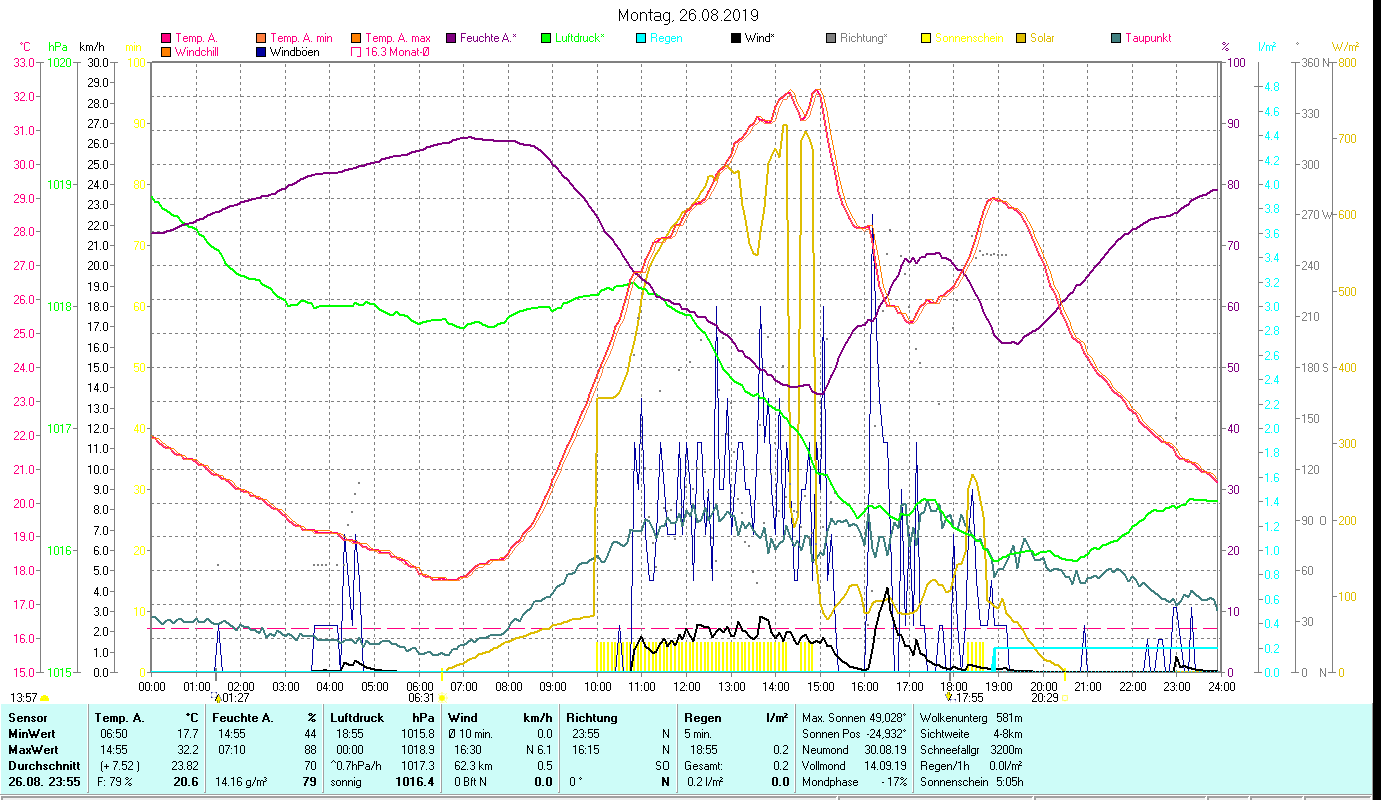Select the Luftdruck column header in table
The height and width of the screenshot is (800, 1381).
click(x=356, y=718)
